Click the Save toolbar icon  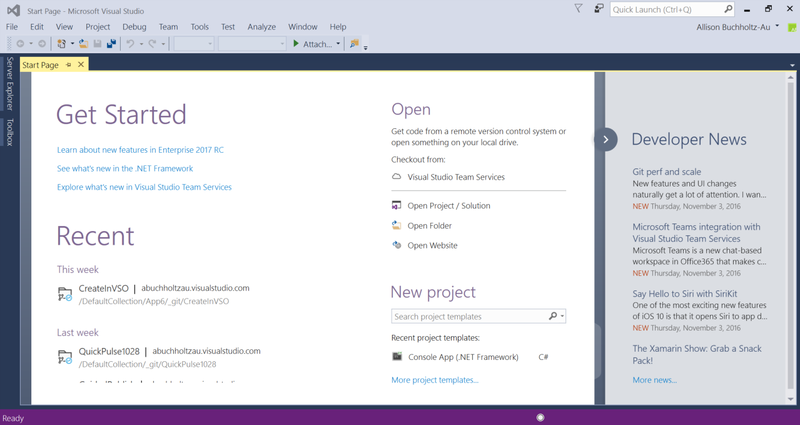point(97,44)
